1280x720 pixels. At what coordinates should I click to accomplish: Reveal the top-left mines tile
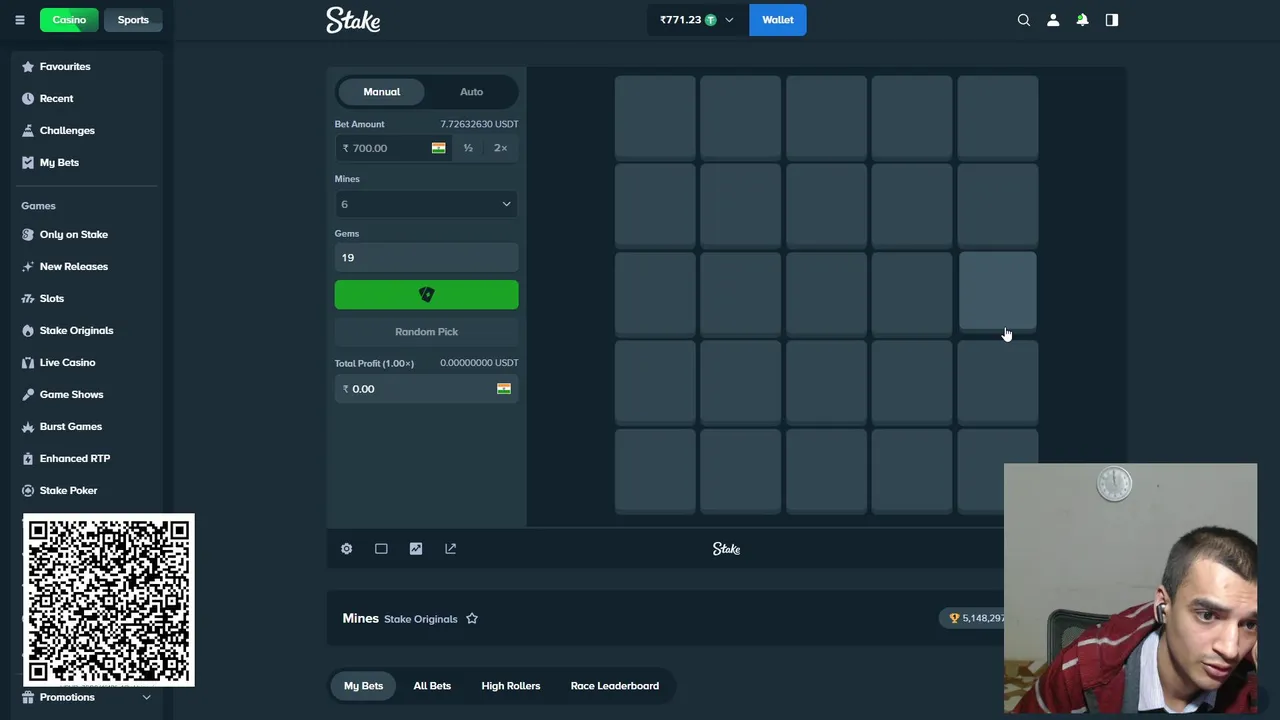(x=655, y=117)
